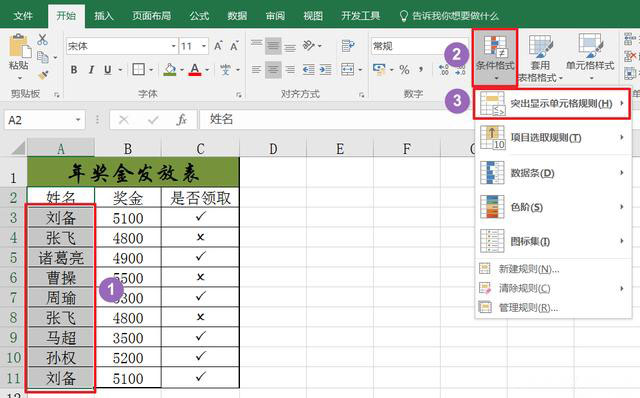Click 管理规则(R)... manage rules
Viewport: 640px width, 398px height.
click(x=553, y=307)
